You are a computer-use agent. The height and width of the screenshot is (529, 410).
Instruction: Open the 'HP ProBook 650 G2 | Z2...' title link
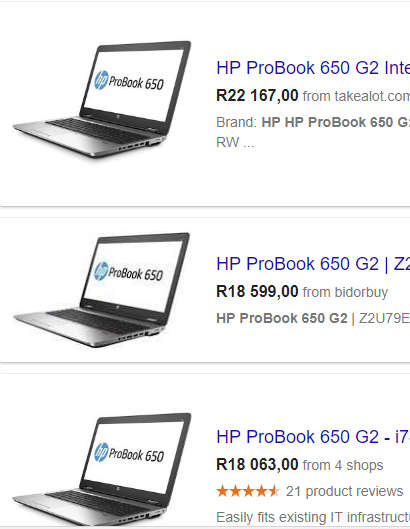pos(313,264)
